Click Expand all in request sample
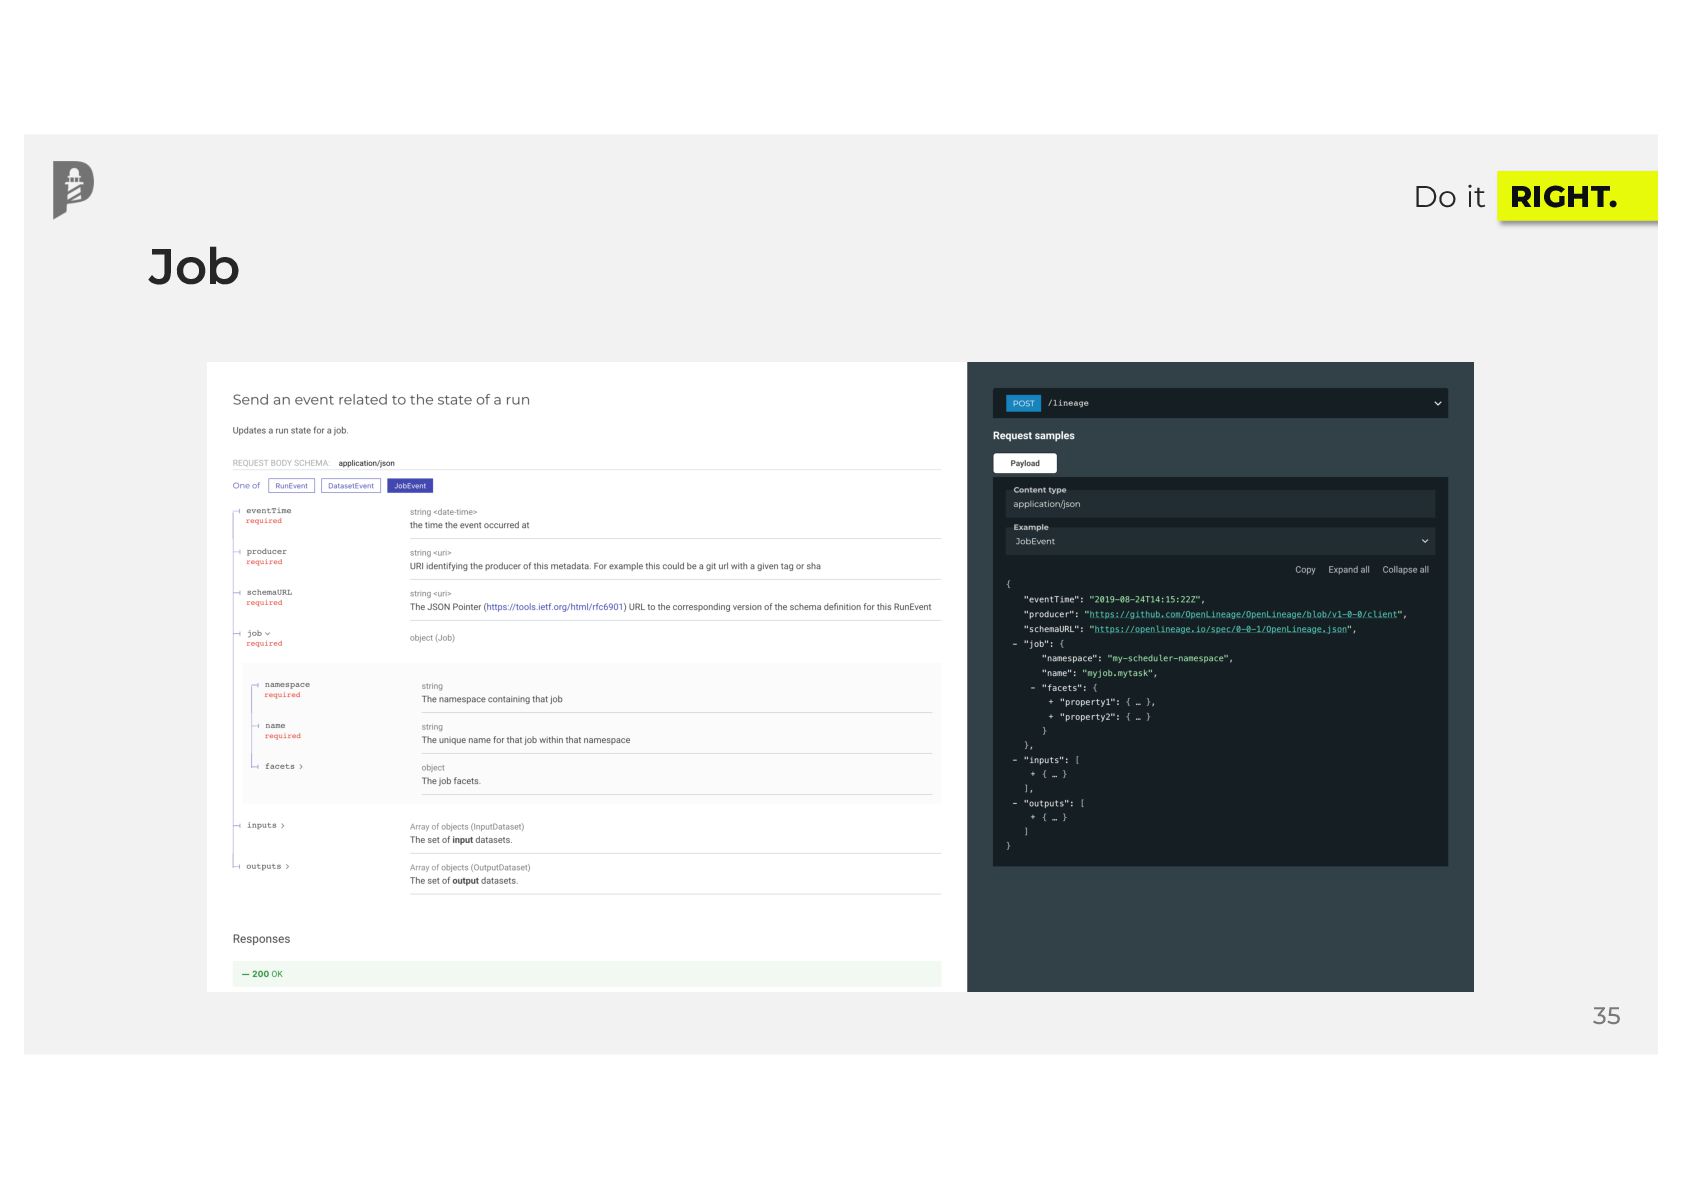 point(1349,570)
